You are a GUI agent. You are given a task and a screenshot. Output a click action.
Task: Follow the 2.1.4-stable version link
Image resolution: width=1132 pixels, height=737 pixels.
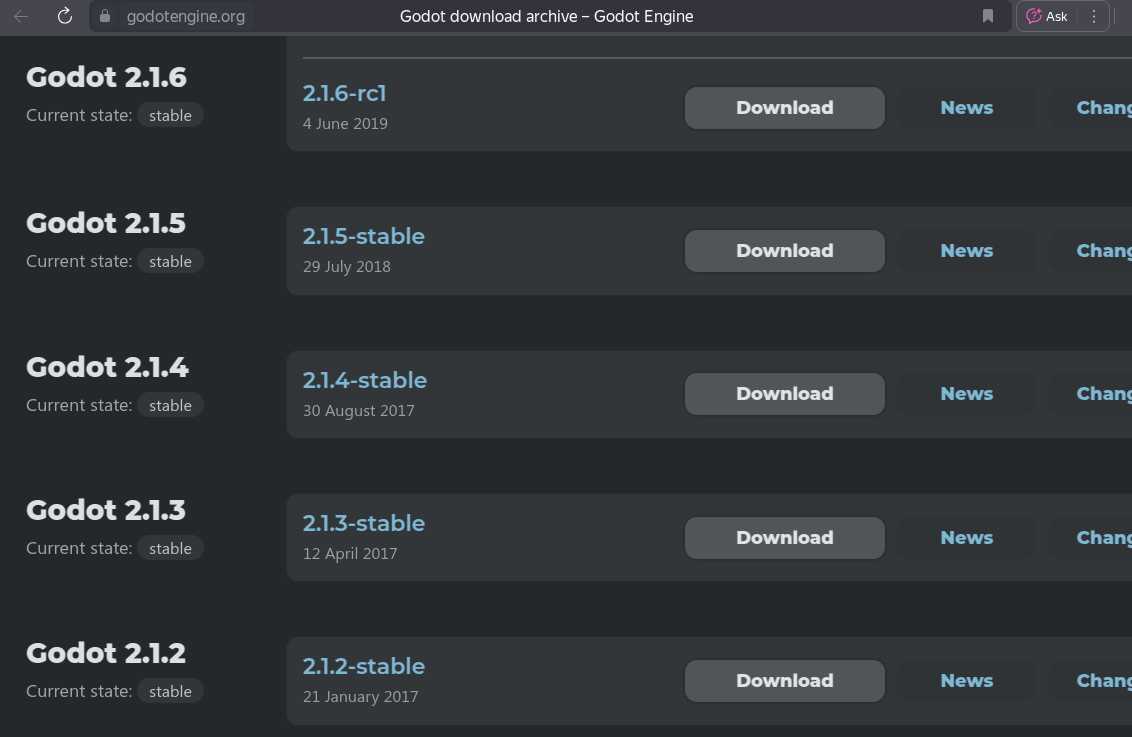tap(364, 381)
